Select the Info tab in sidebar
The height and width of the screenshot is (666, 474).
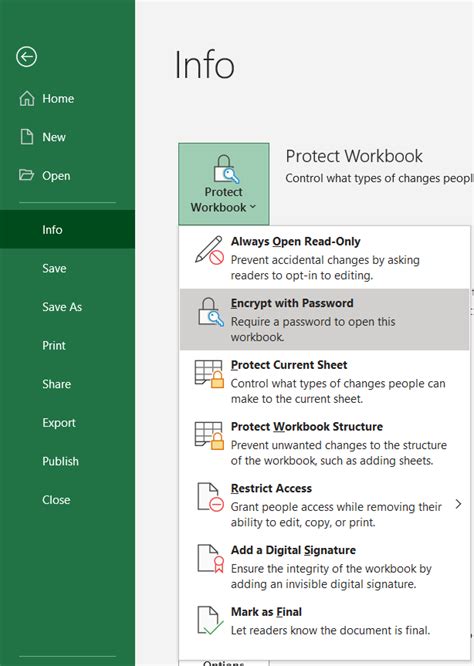click(x=67, y=229)
